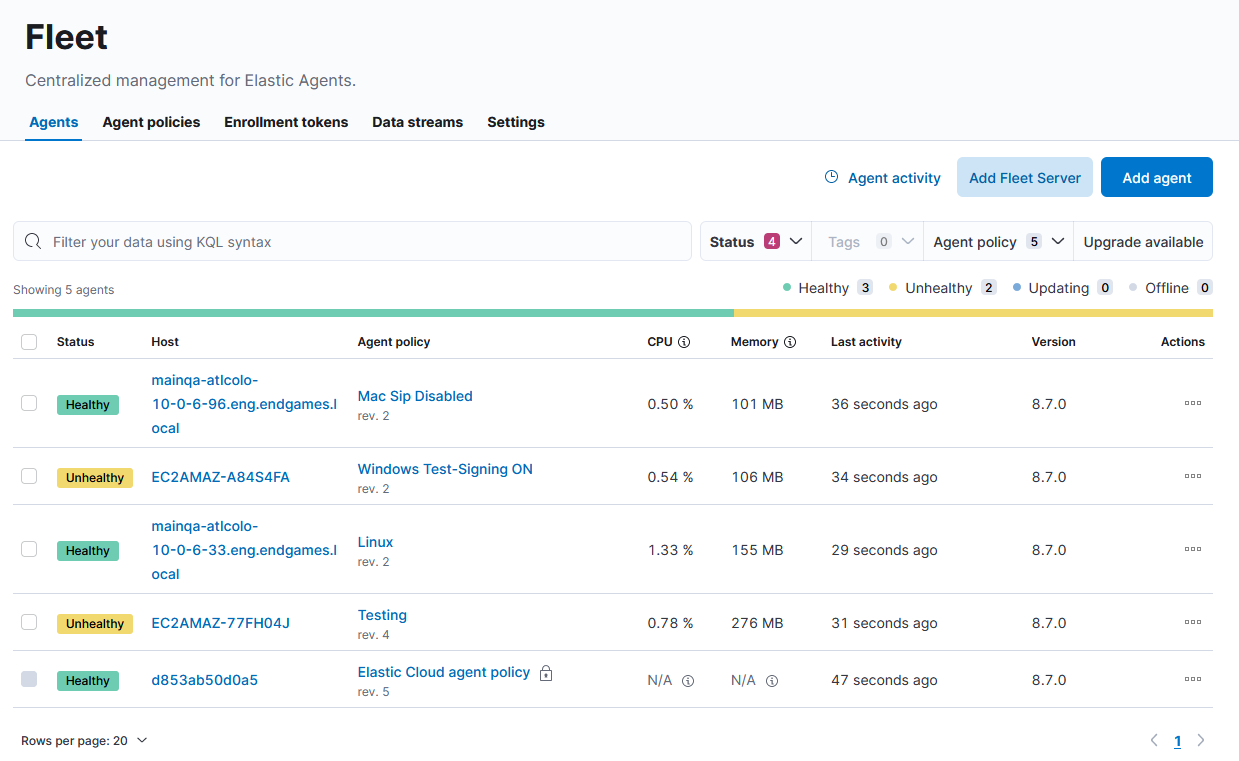The height and width of the screenshot is (761, 1239).
Task: Open the Data streams tab
Action: 417,122
